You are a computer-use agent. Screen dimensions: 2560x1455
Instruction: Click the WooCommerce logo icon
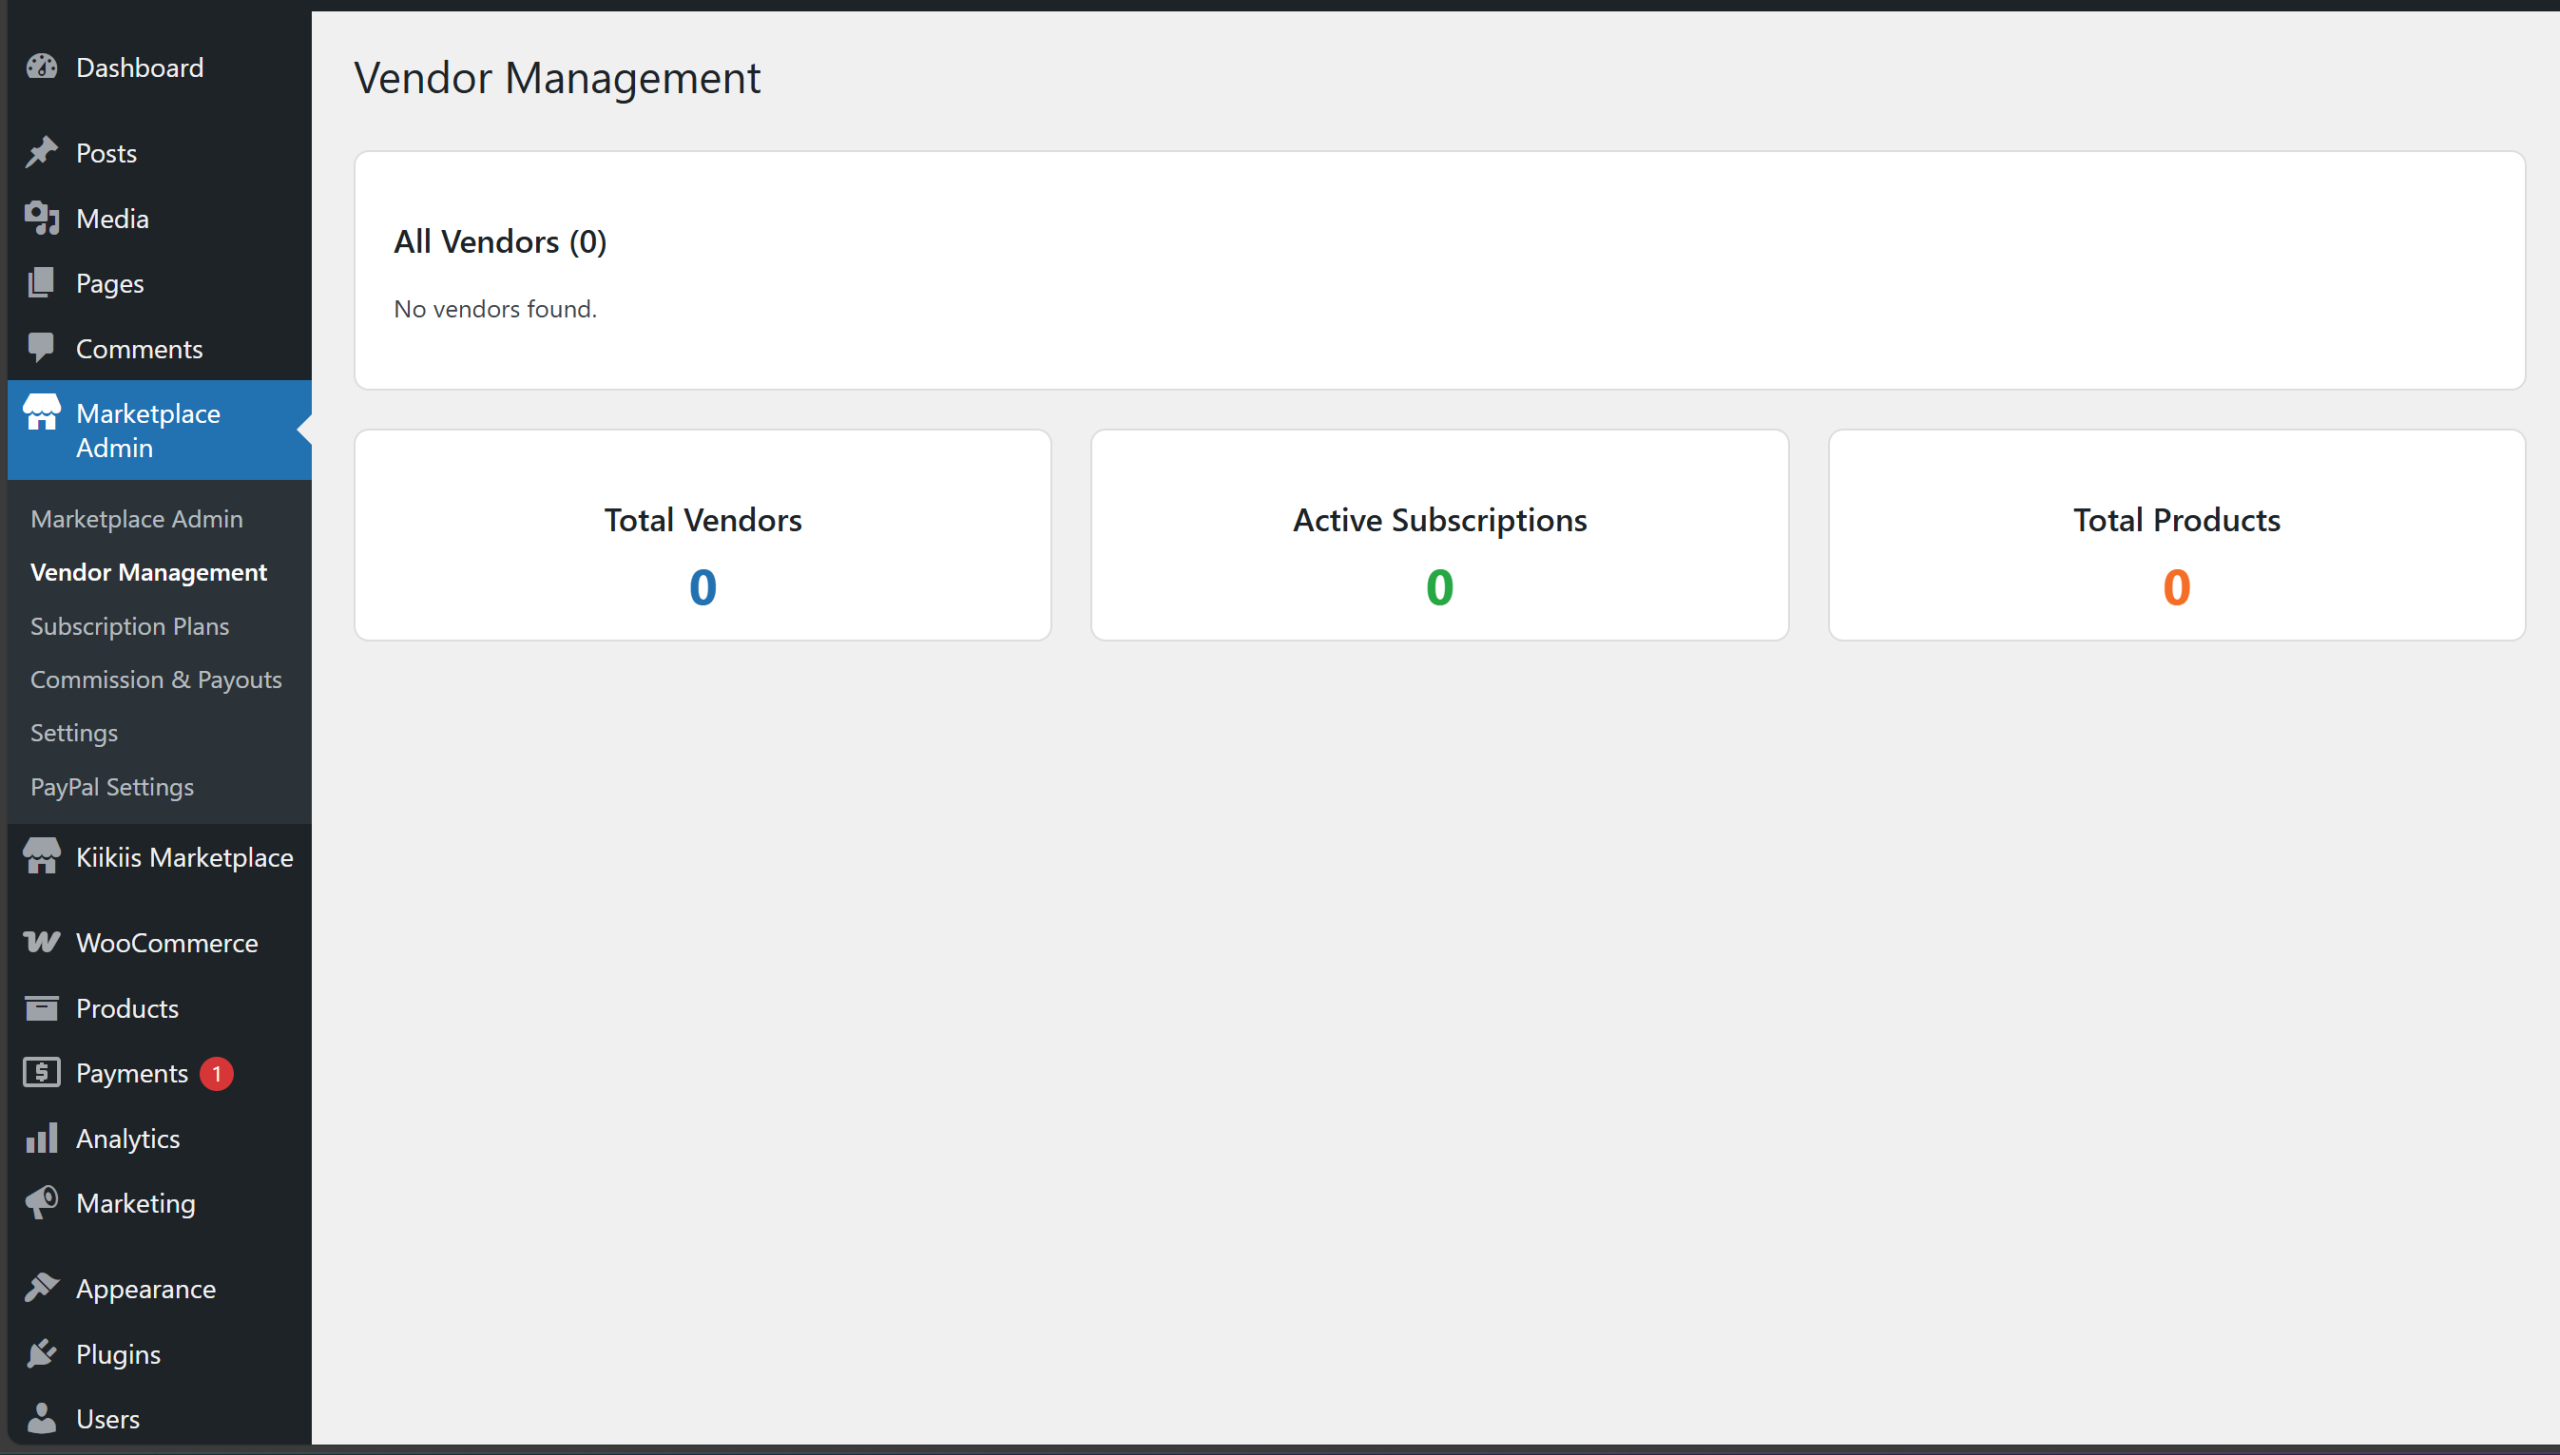pyautogui.click(x=42, y=942)
